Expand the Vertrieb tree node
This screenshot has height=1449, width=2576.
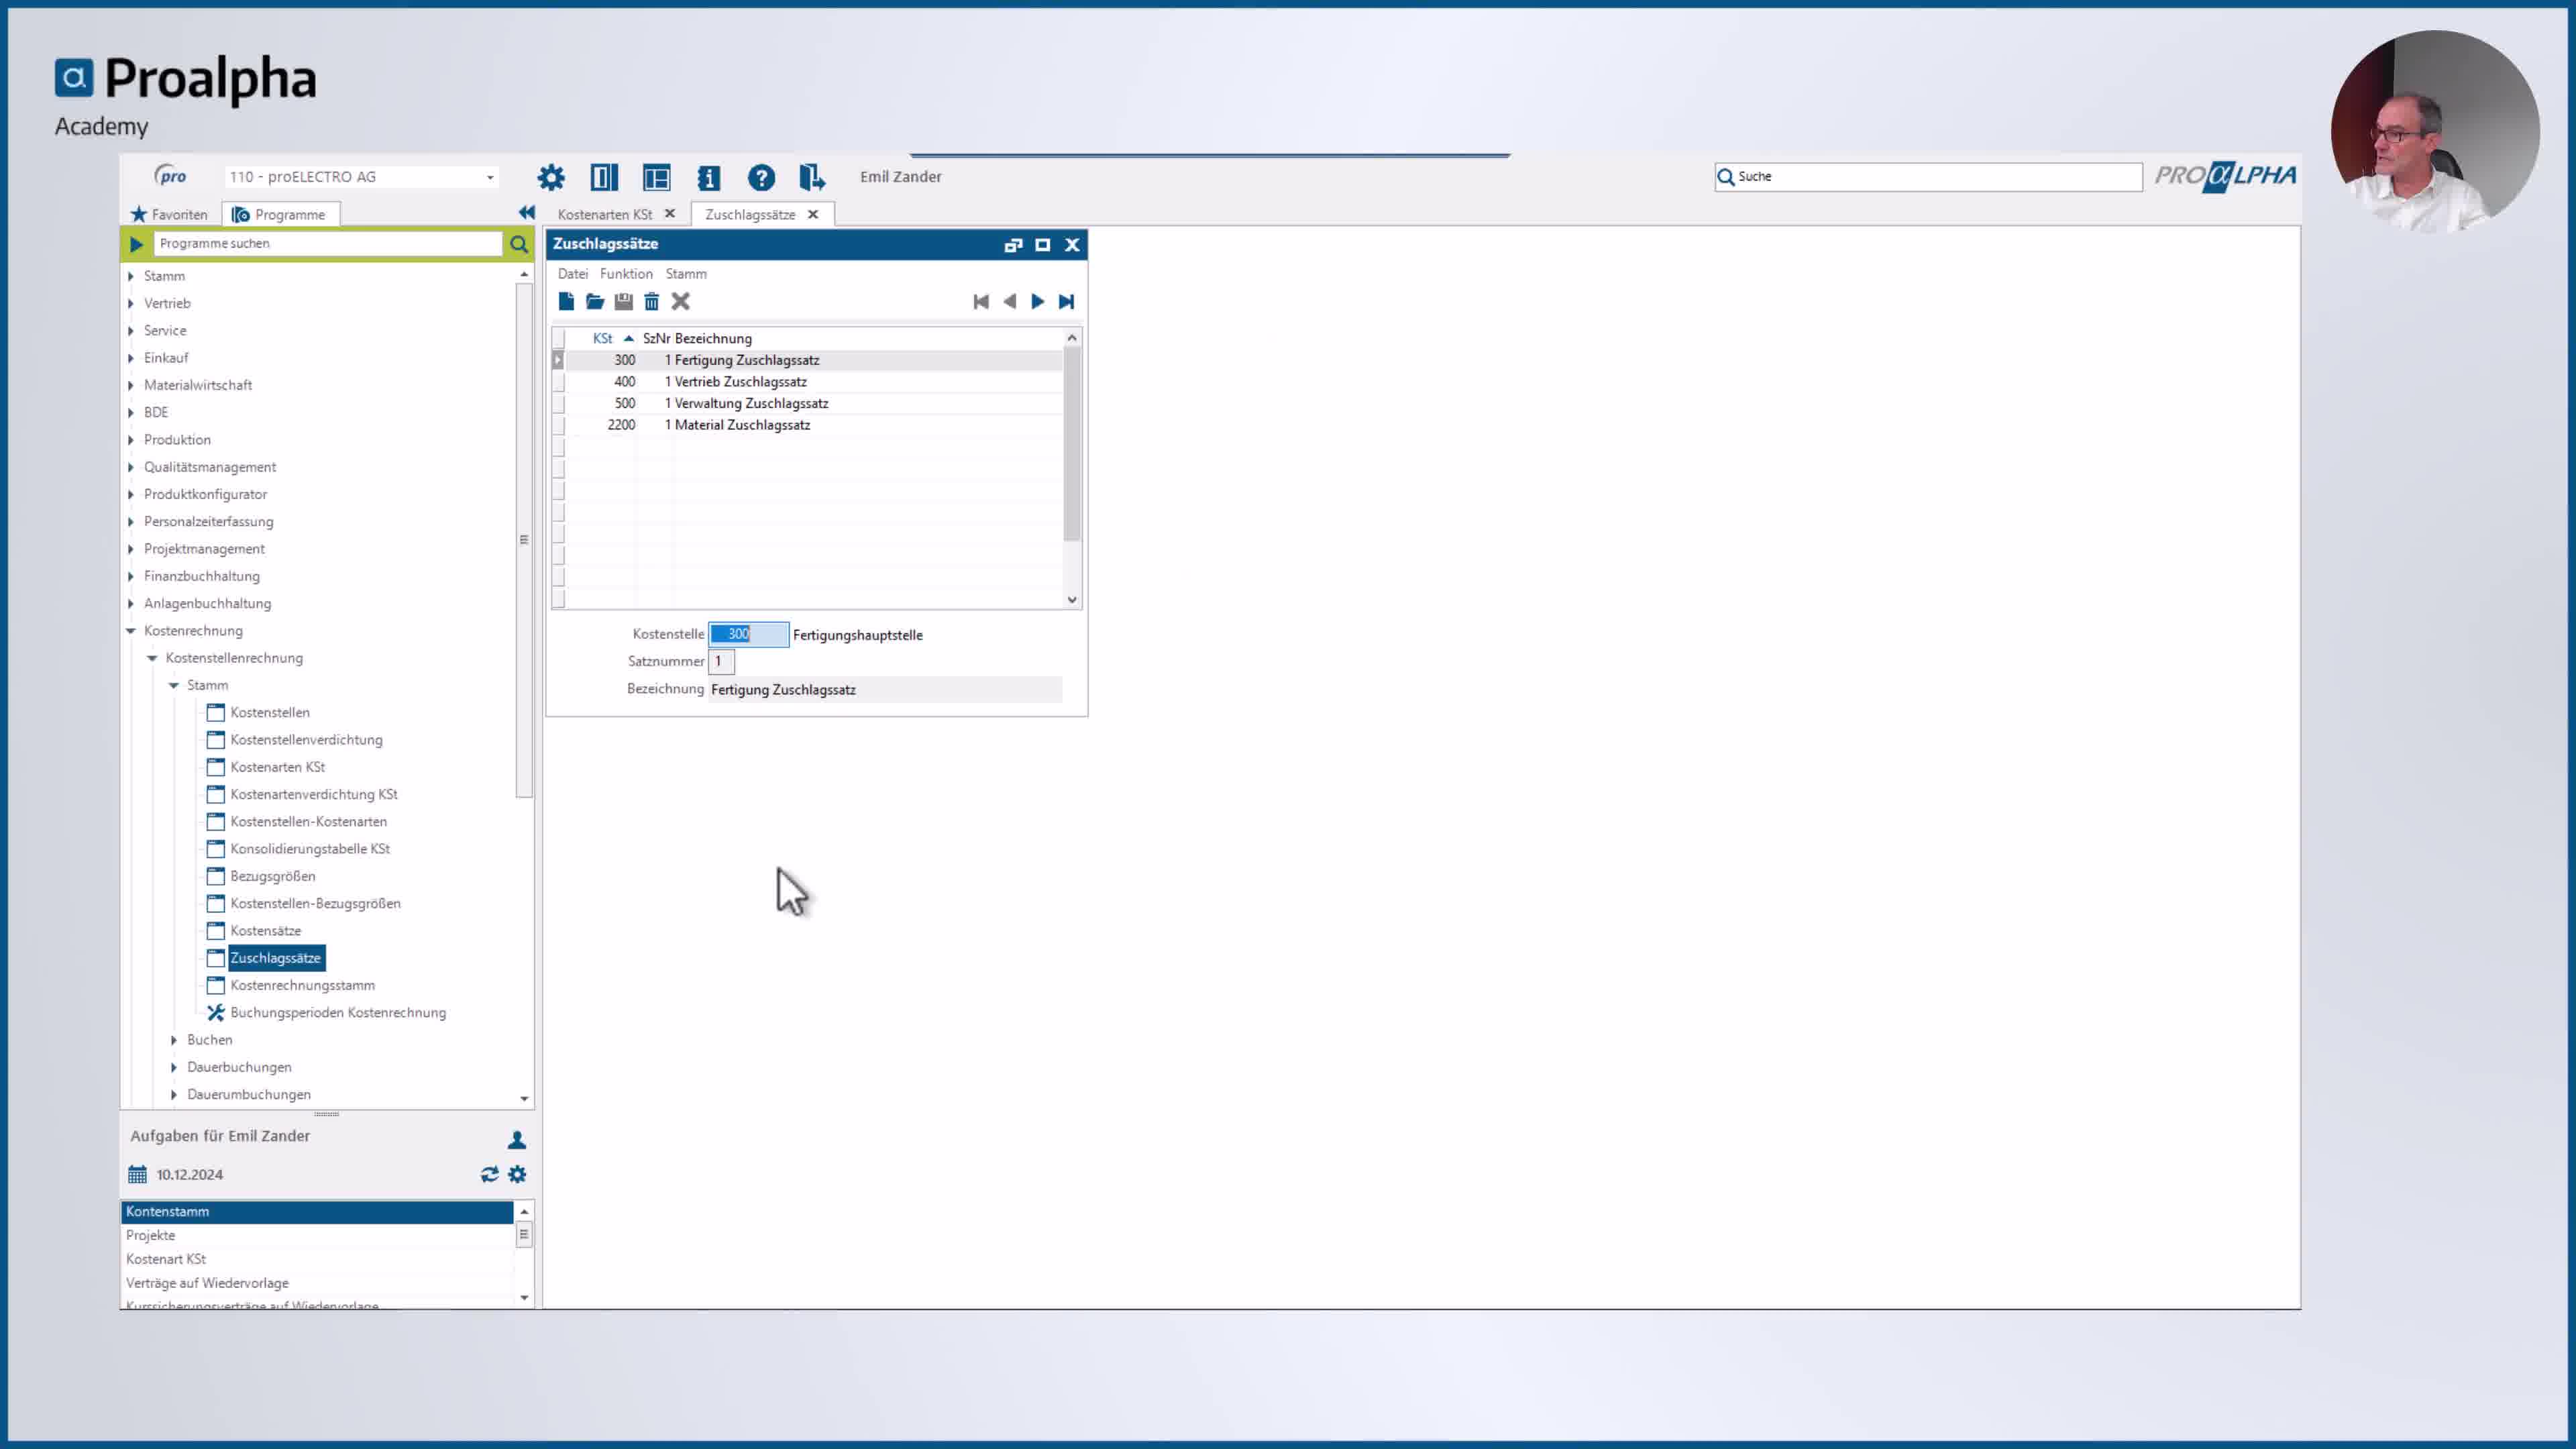point(131,303)
